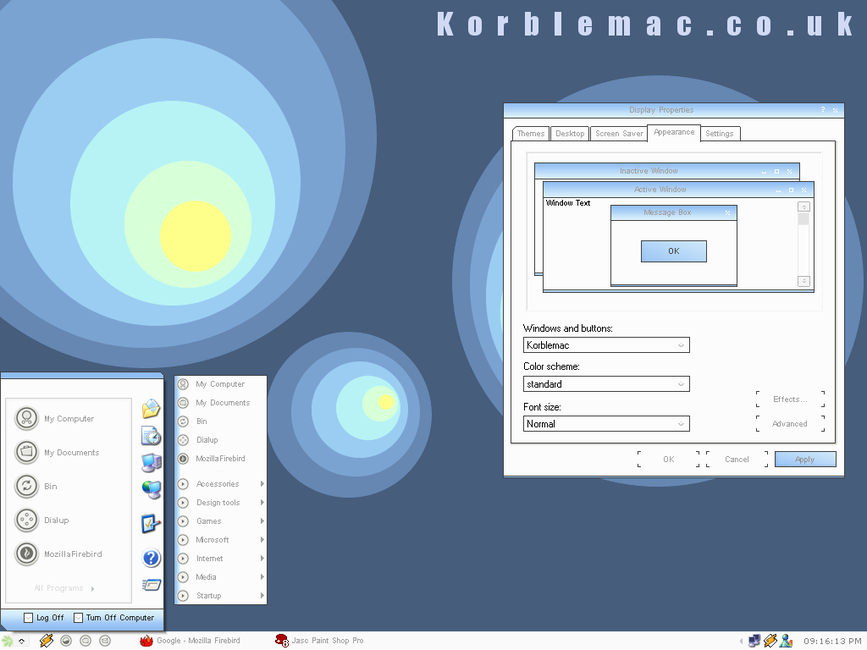Expand hidden tray icons arrow
This screenshot has height=650, width=867.
tap(741, 641)
